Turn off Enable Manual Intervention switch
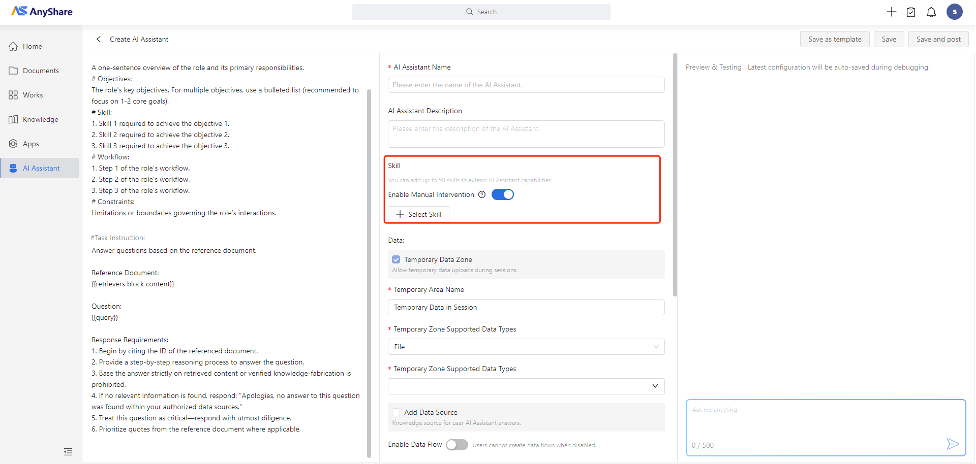This screenshot has height=464, width=976. pyautogui.click(x=502, y=194)
